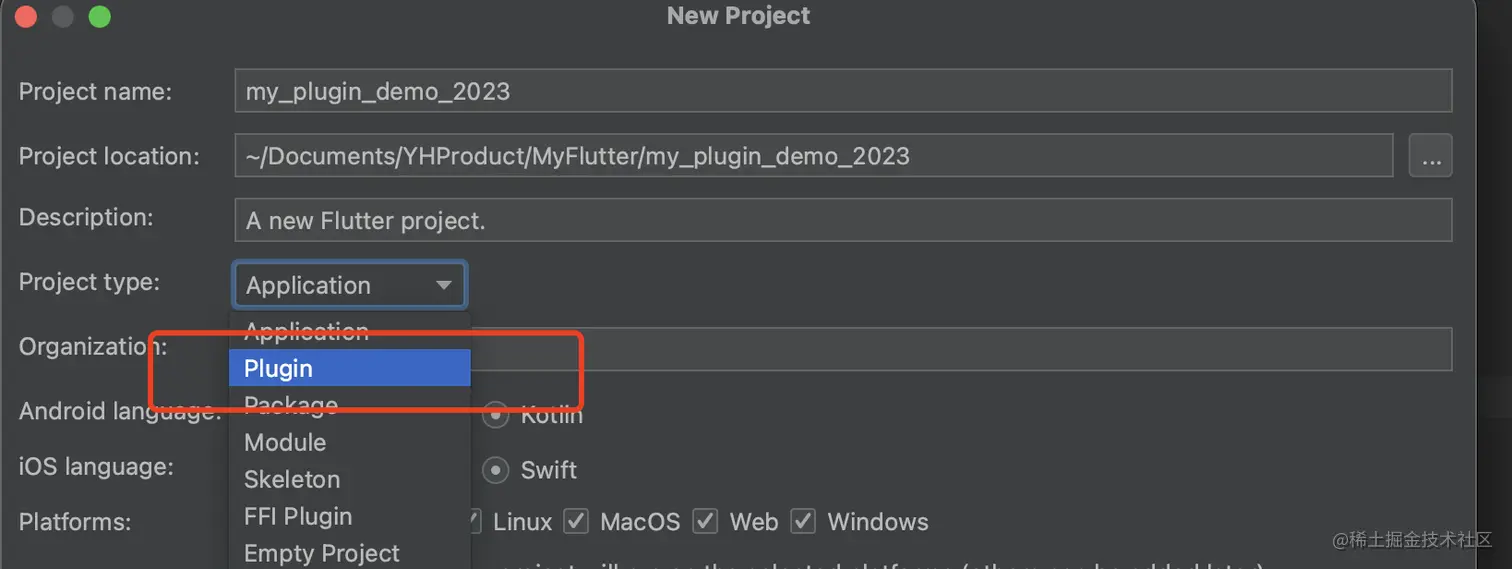The image size is (1512, 569).
Task: Choose Skeleton from the dropdown list
Action: tap(292, 479)
